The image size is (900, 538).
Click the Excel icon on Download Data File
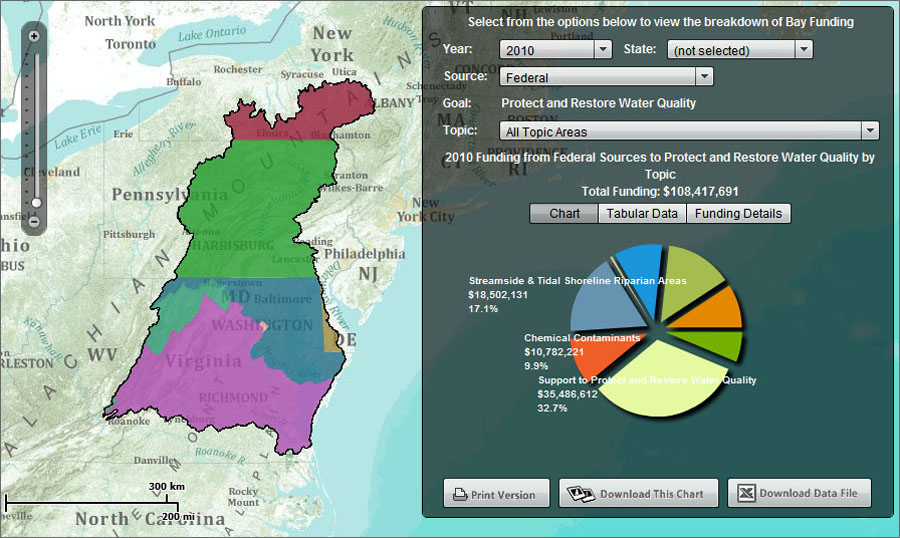tap(746, 493)
